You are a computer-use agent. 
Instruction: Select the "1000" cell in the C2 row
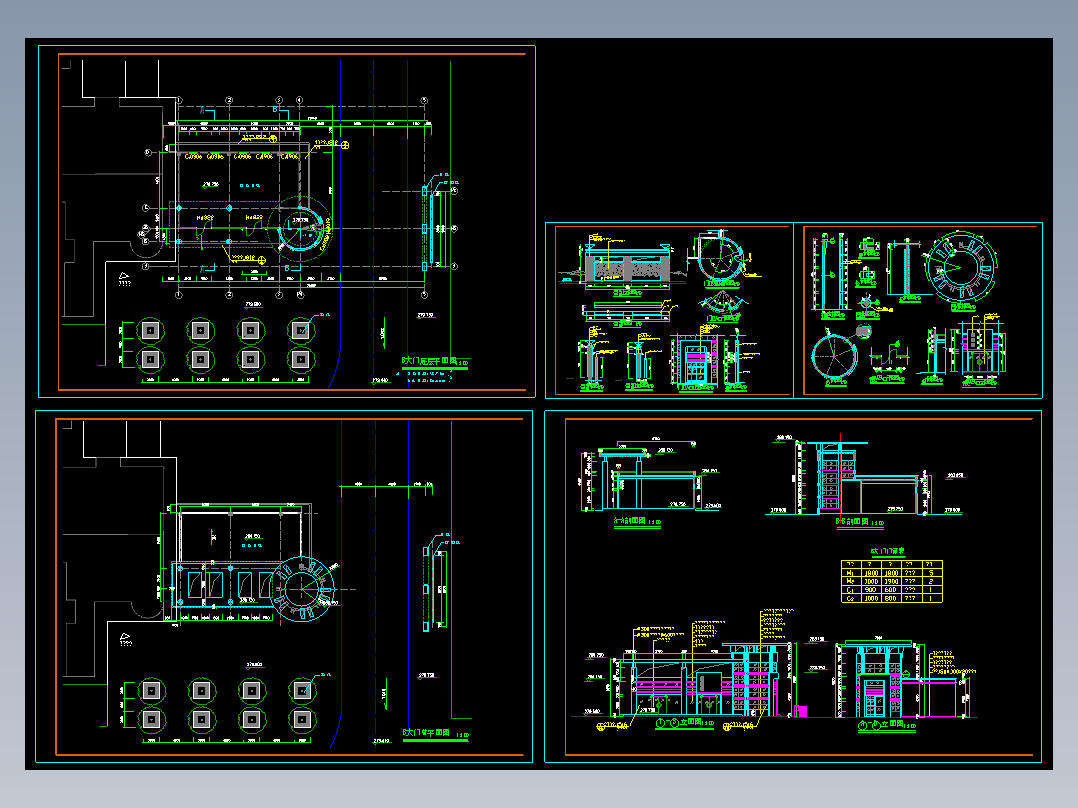pyautogui.click(x=871, y=598)
